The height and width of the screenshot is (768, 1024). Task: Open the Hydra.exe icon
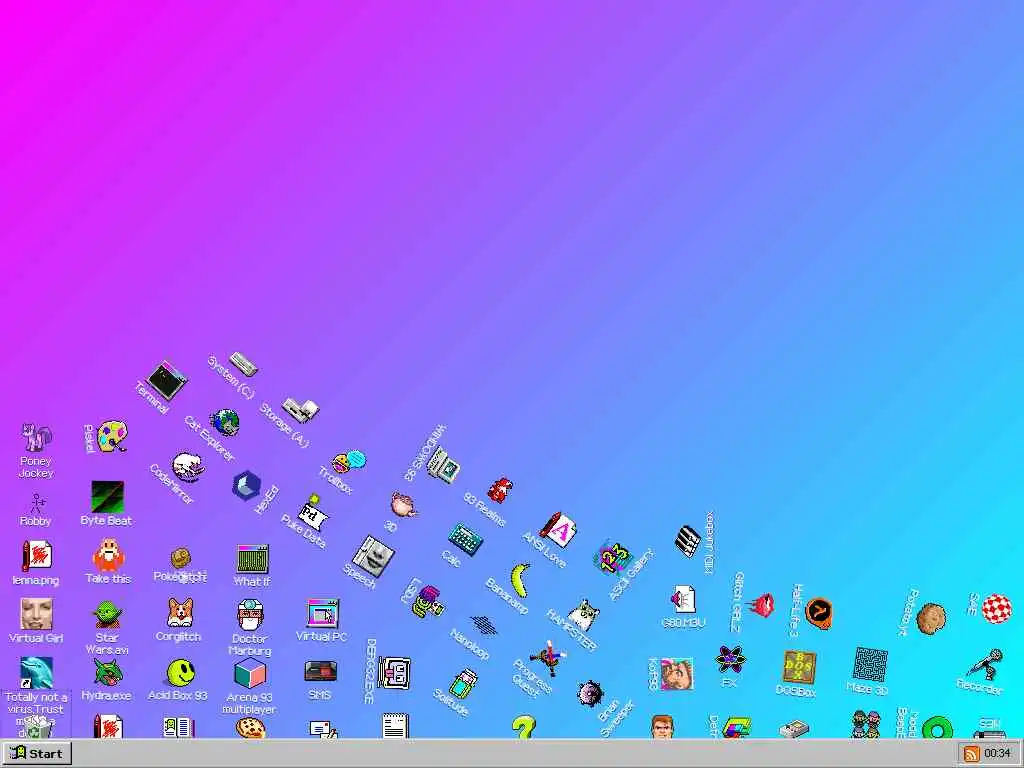pos(108,673)
